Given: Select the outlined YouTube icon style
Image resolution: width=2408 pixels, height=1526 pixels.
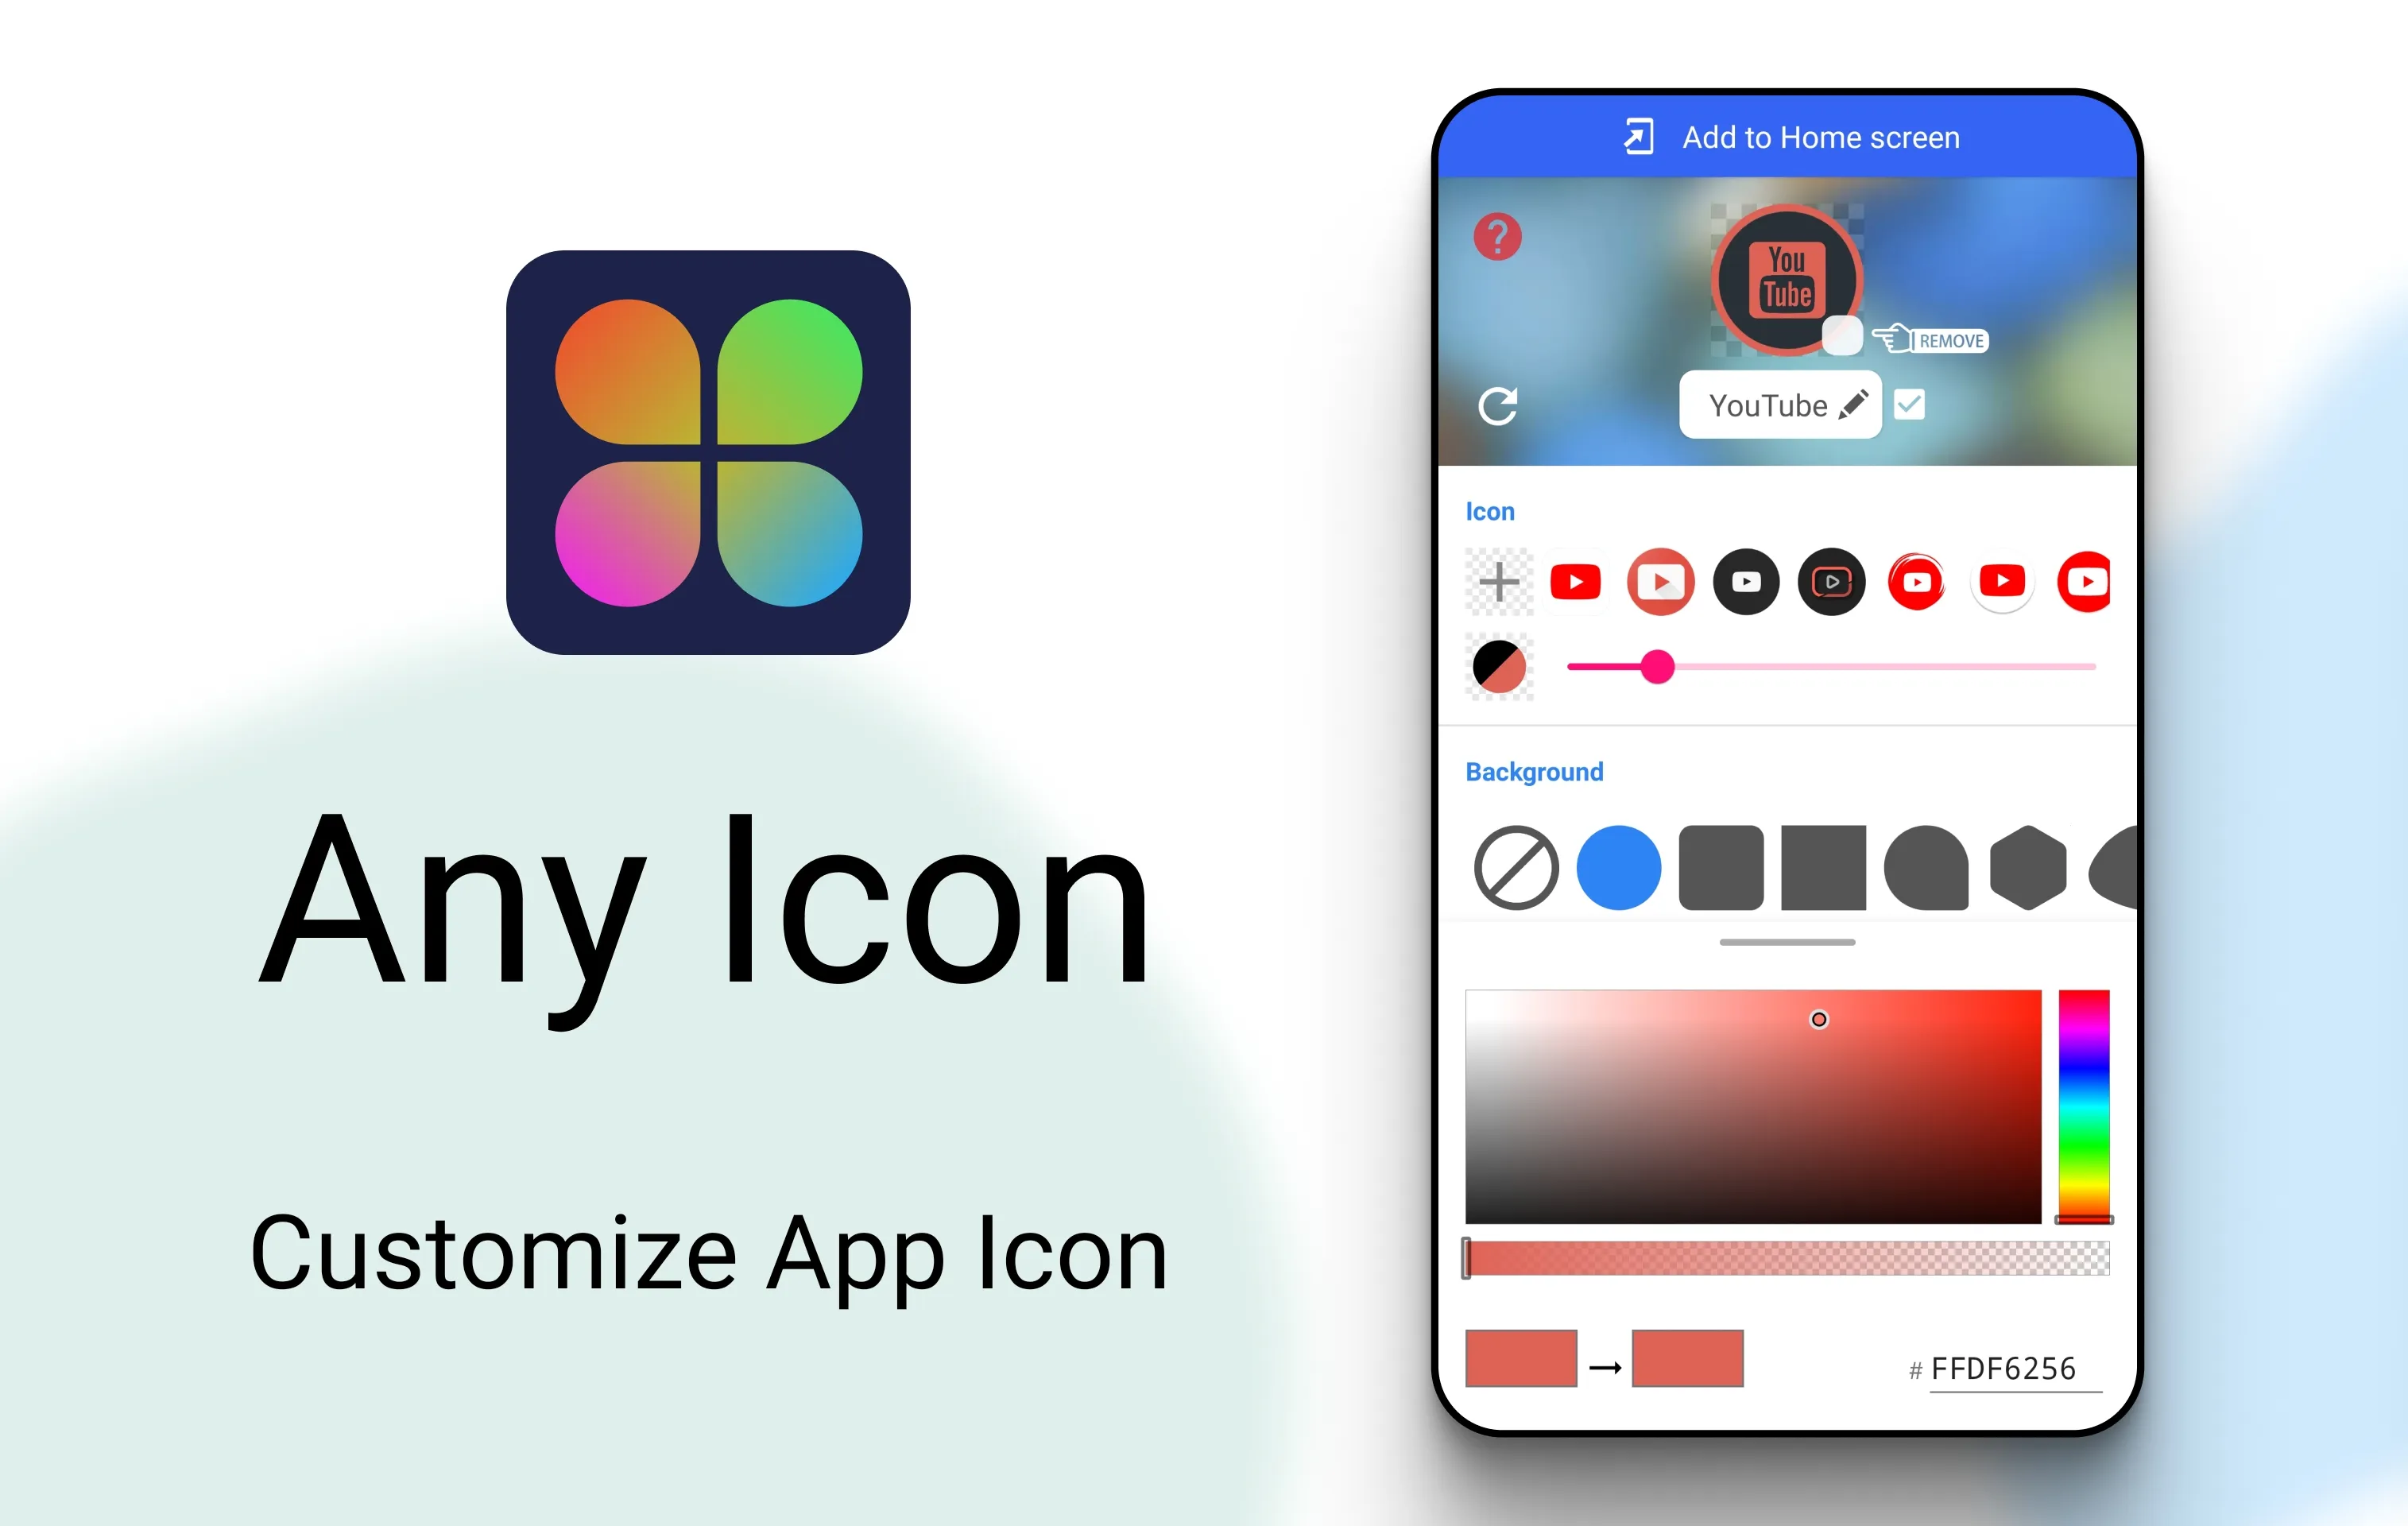Looking at the screenshot, I should pos(1830,581).
